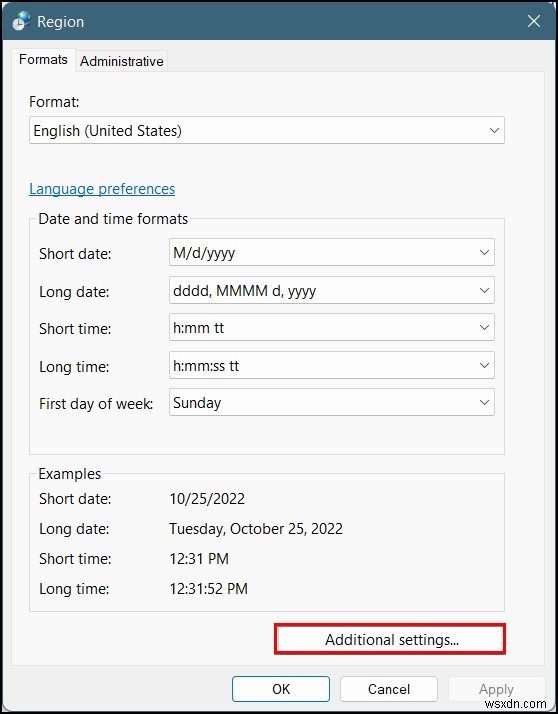This screenshot has height=714, width=558.
Task: Expand the Short date format dropdown
Action: click(x=332, y=253)
